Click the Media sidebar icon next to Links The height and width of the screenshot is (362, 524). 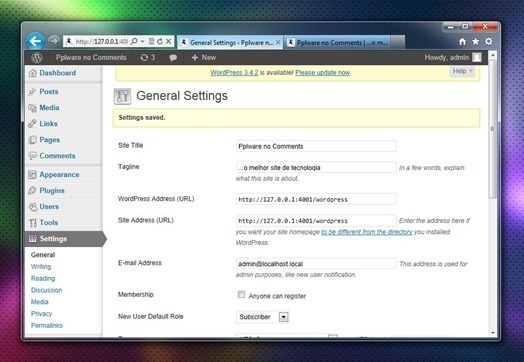(32, 108)
